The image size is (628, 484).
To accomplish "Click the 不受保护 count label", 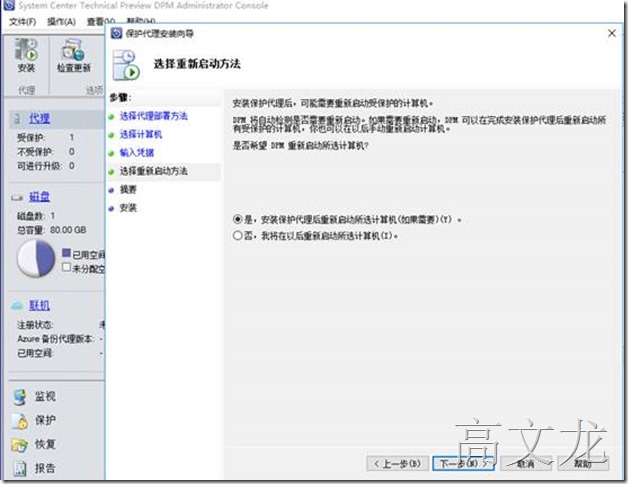I will 34,152.
